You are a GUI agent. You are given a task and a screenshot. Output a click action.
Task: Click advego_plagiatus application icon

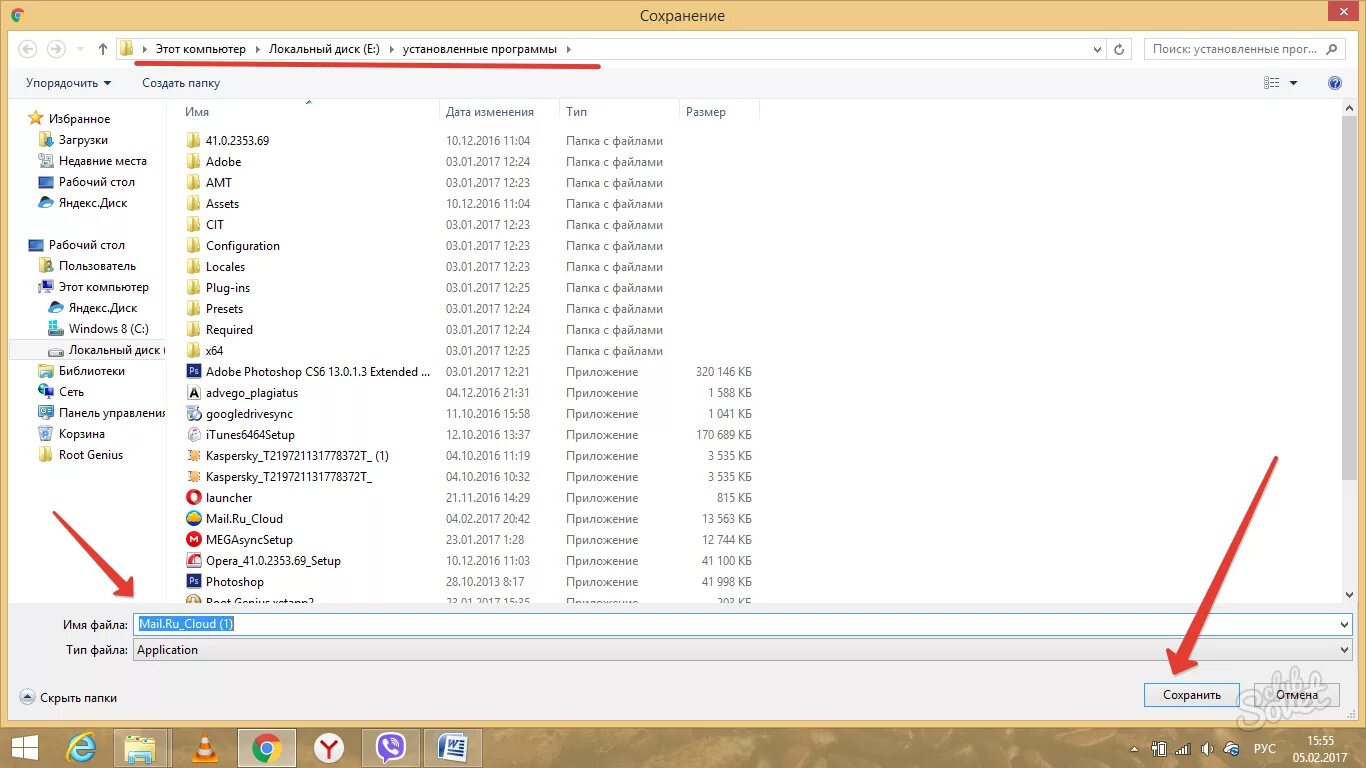(194, 392)
